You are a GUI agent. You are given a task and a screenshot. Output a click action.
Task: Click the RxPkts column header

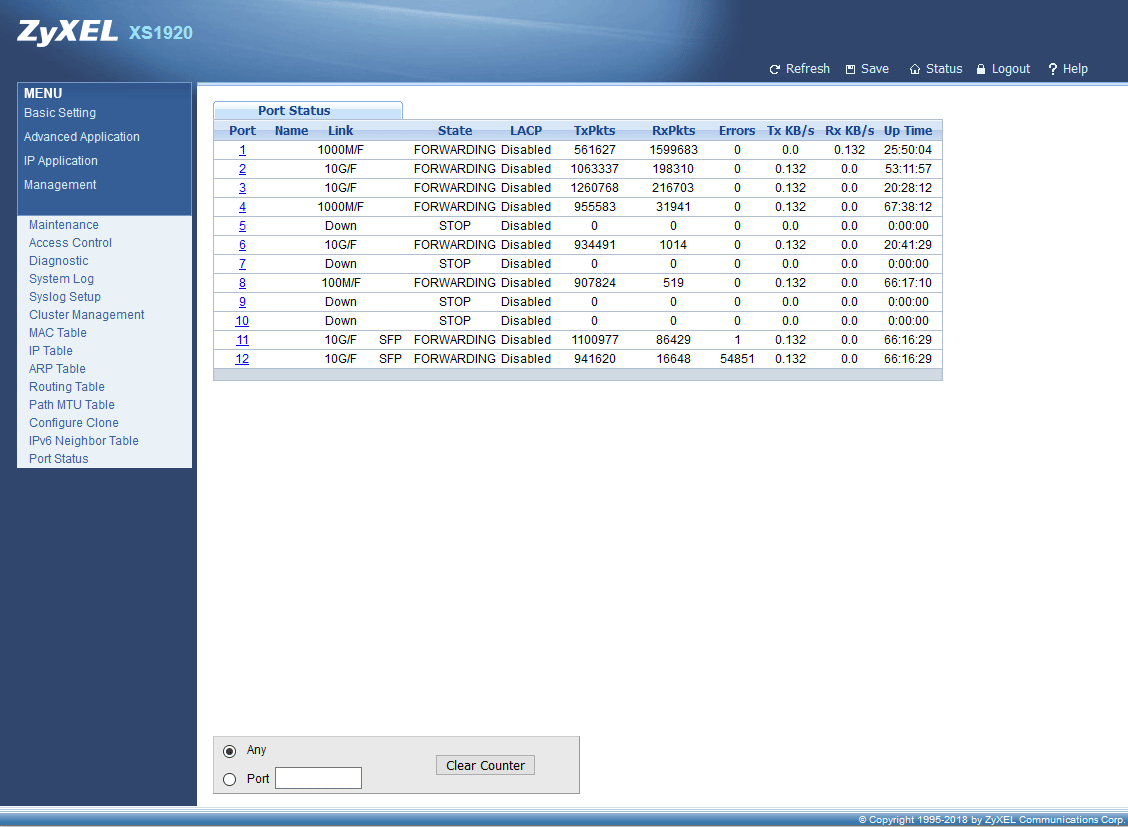673,131
